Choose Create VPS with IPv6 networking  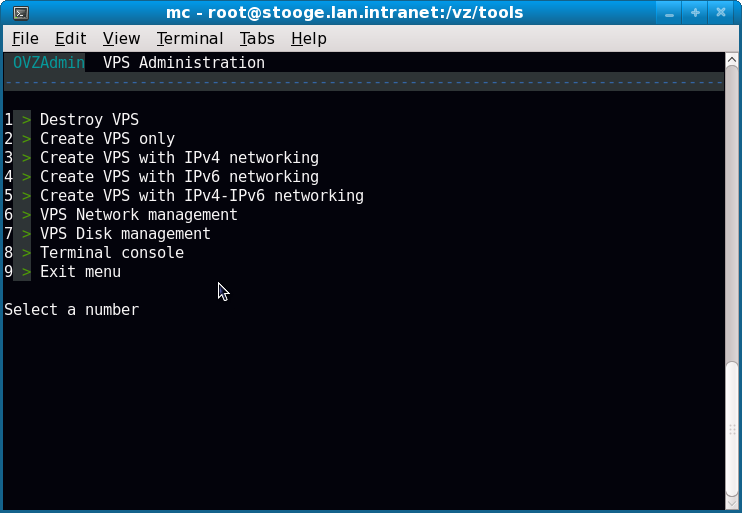coord(179,177)
